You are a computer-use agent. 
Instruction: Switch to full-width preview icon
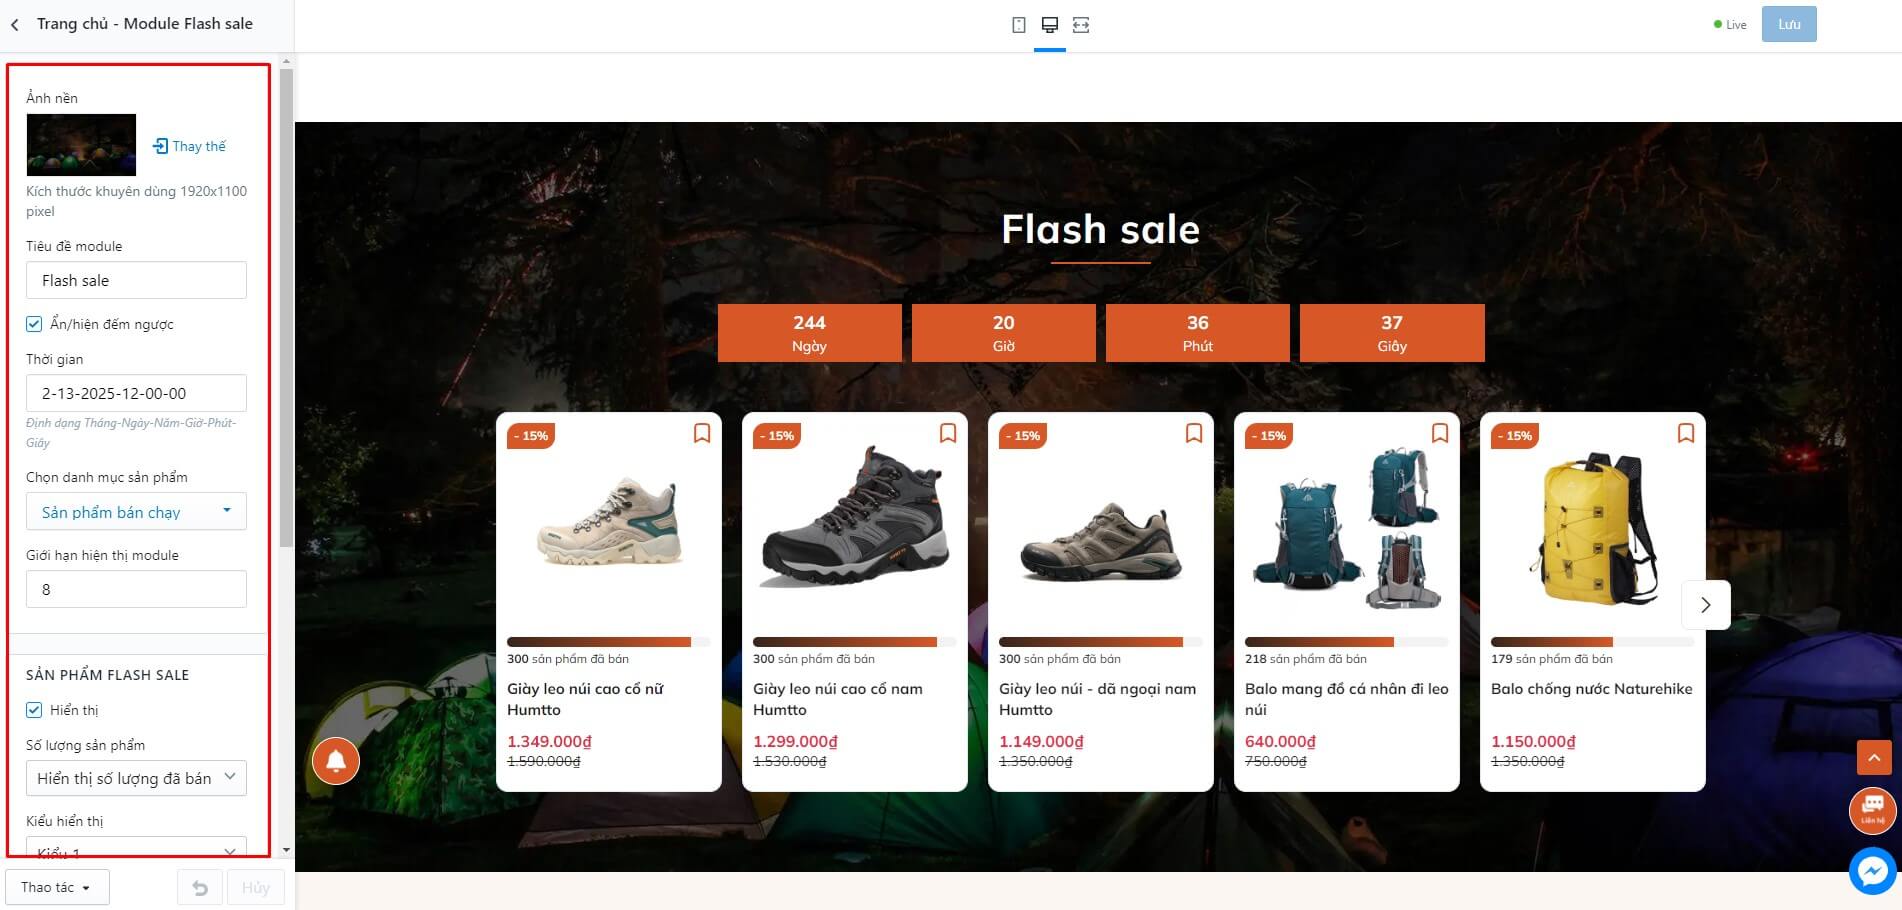(x=1081, y=25)
